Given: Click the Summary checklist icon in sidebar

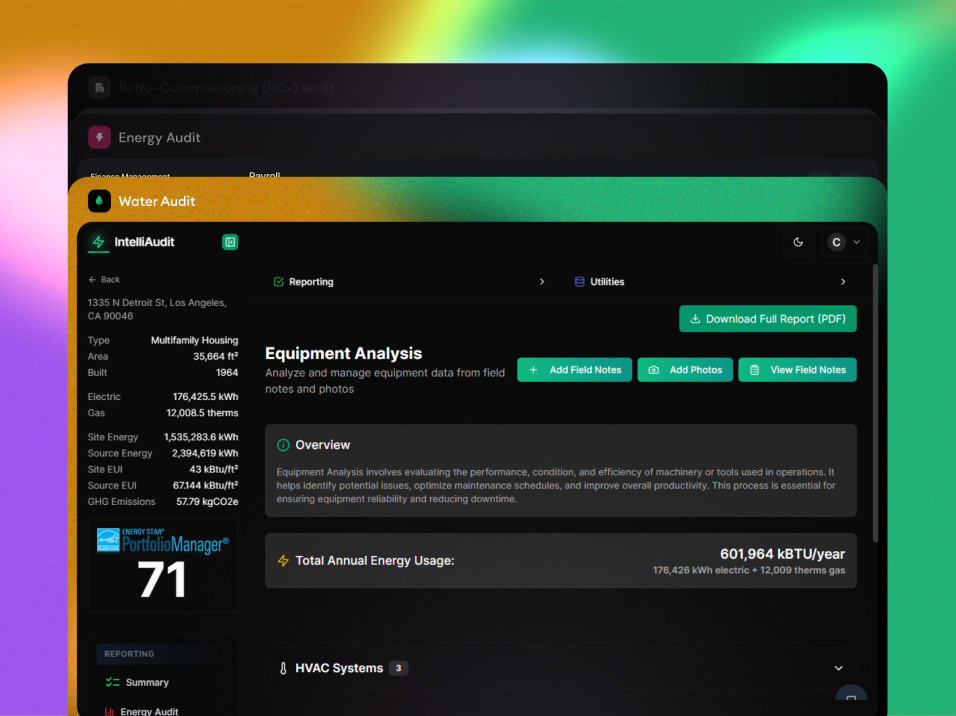Looking at the screenshot, I should click(112, 682).
